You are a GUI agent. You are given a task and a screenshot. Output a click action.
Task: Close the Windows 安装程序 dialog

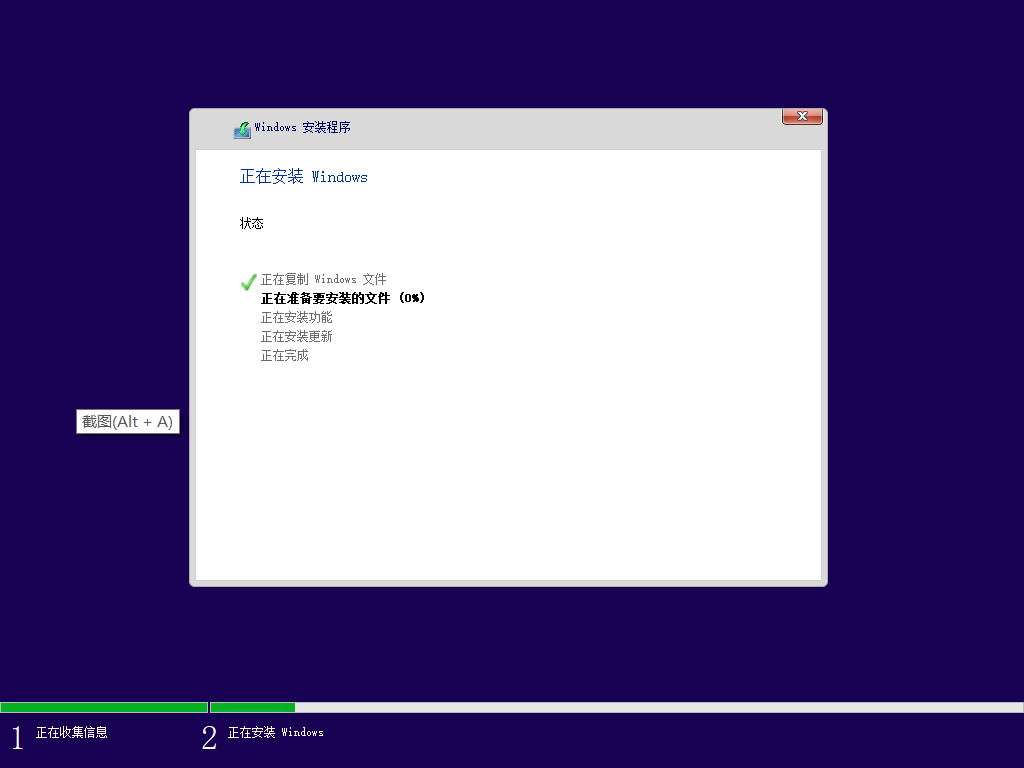(802, 117)
